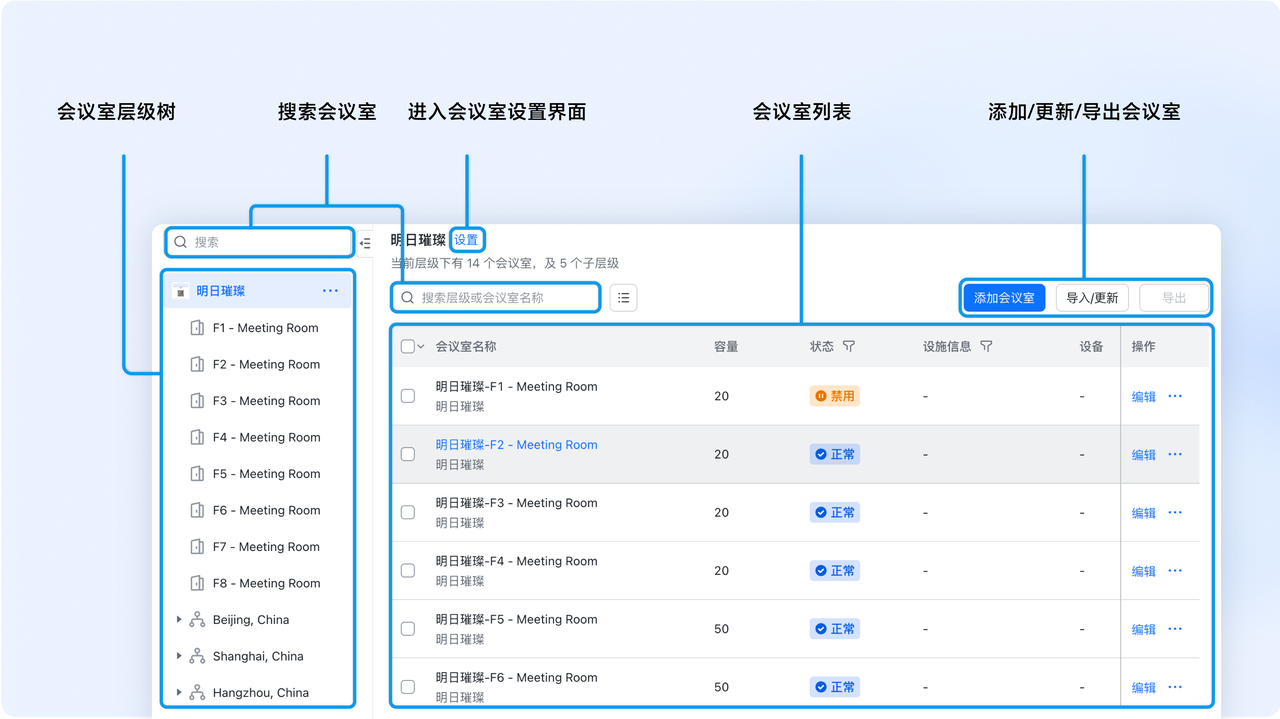Click 编辑 for the F5 meeting room row
This screenshot has width=1280, height=719.
click(x=1144, y=629)
